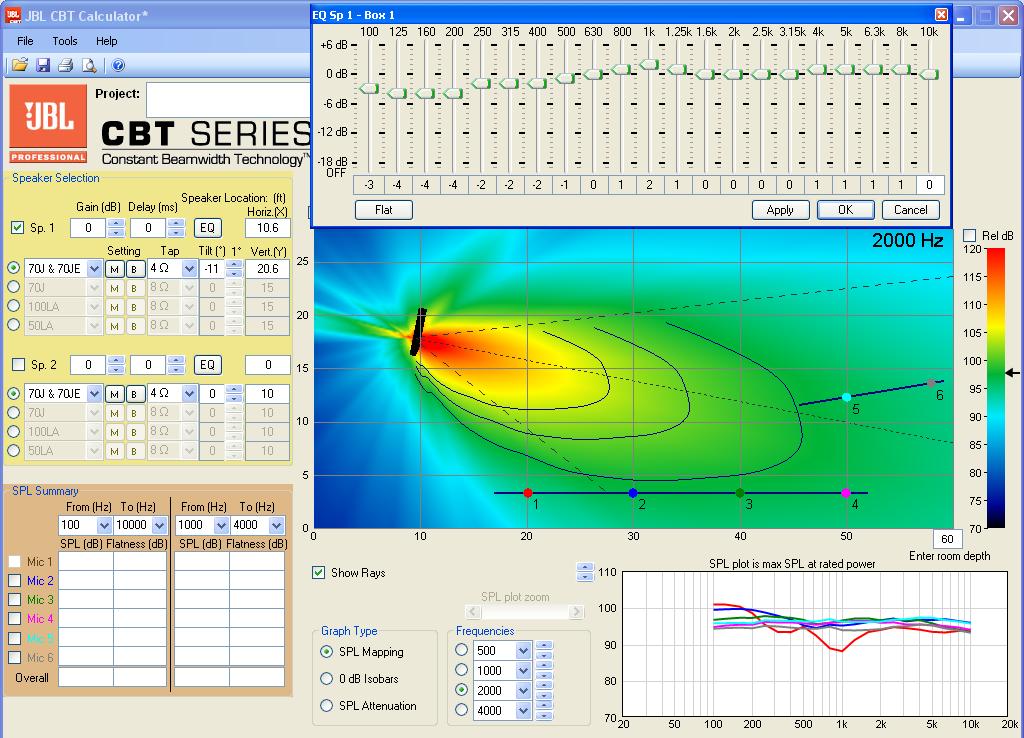The height and width of the screenshot is (738, 1024).
Task: Open the From 1000 Hz dropdown in SPL Summary
Action: click(x=221, y=525)
